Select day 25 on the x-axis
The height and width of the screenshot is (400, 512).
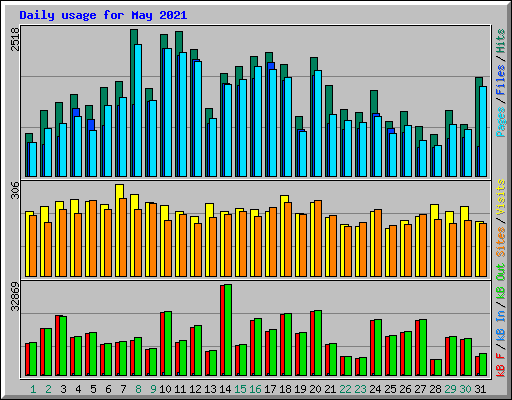coord(390,389)
